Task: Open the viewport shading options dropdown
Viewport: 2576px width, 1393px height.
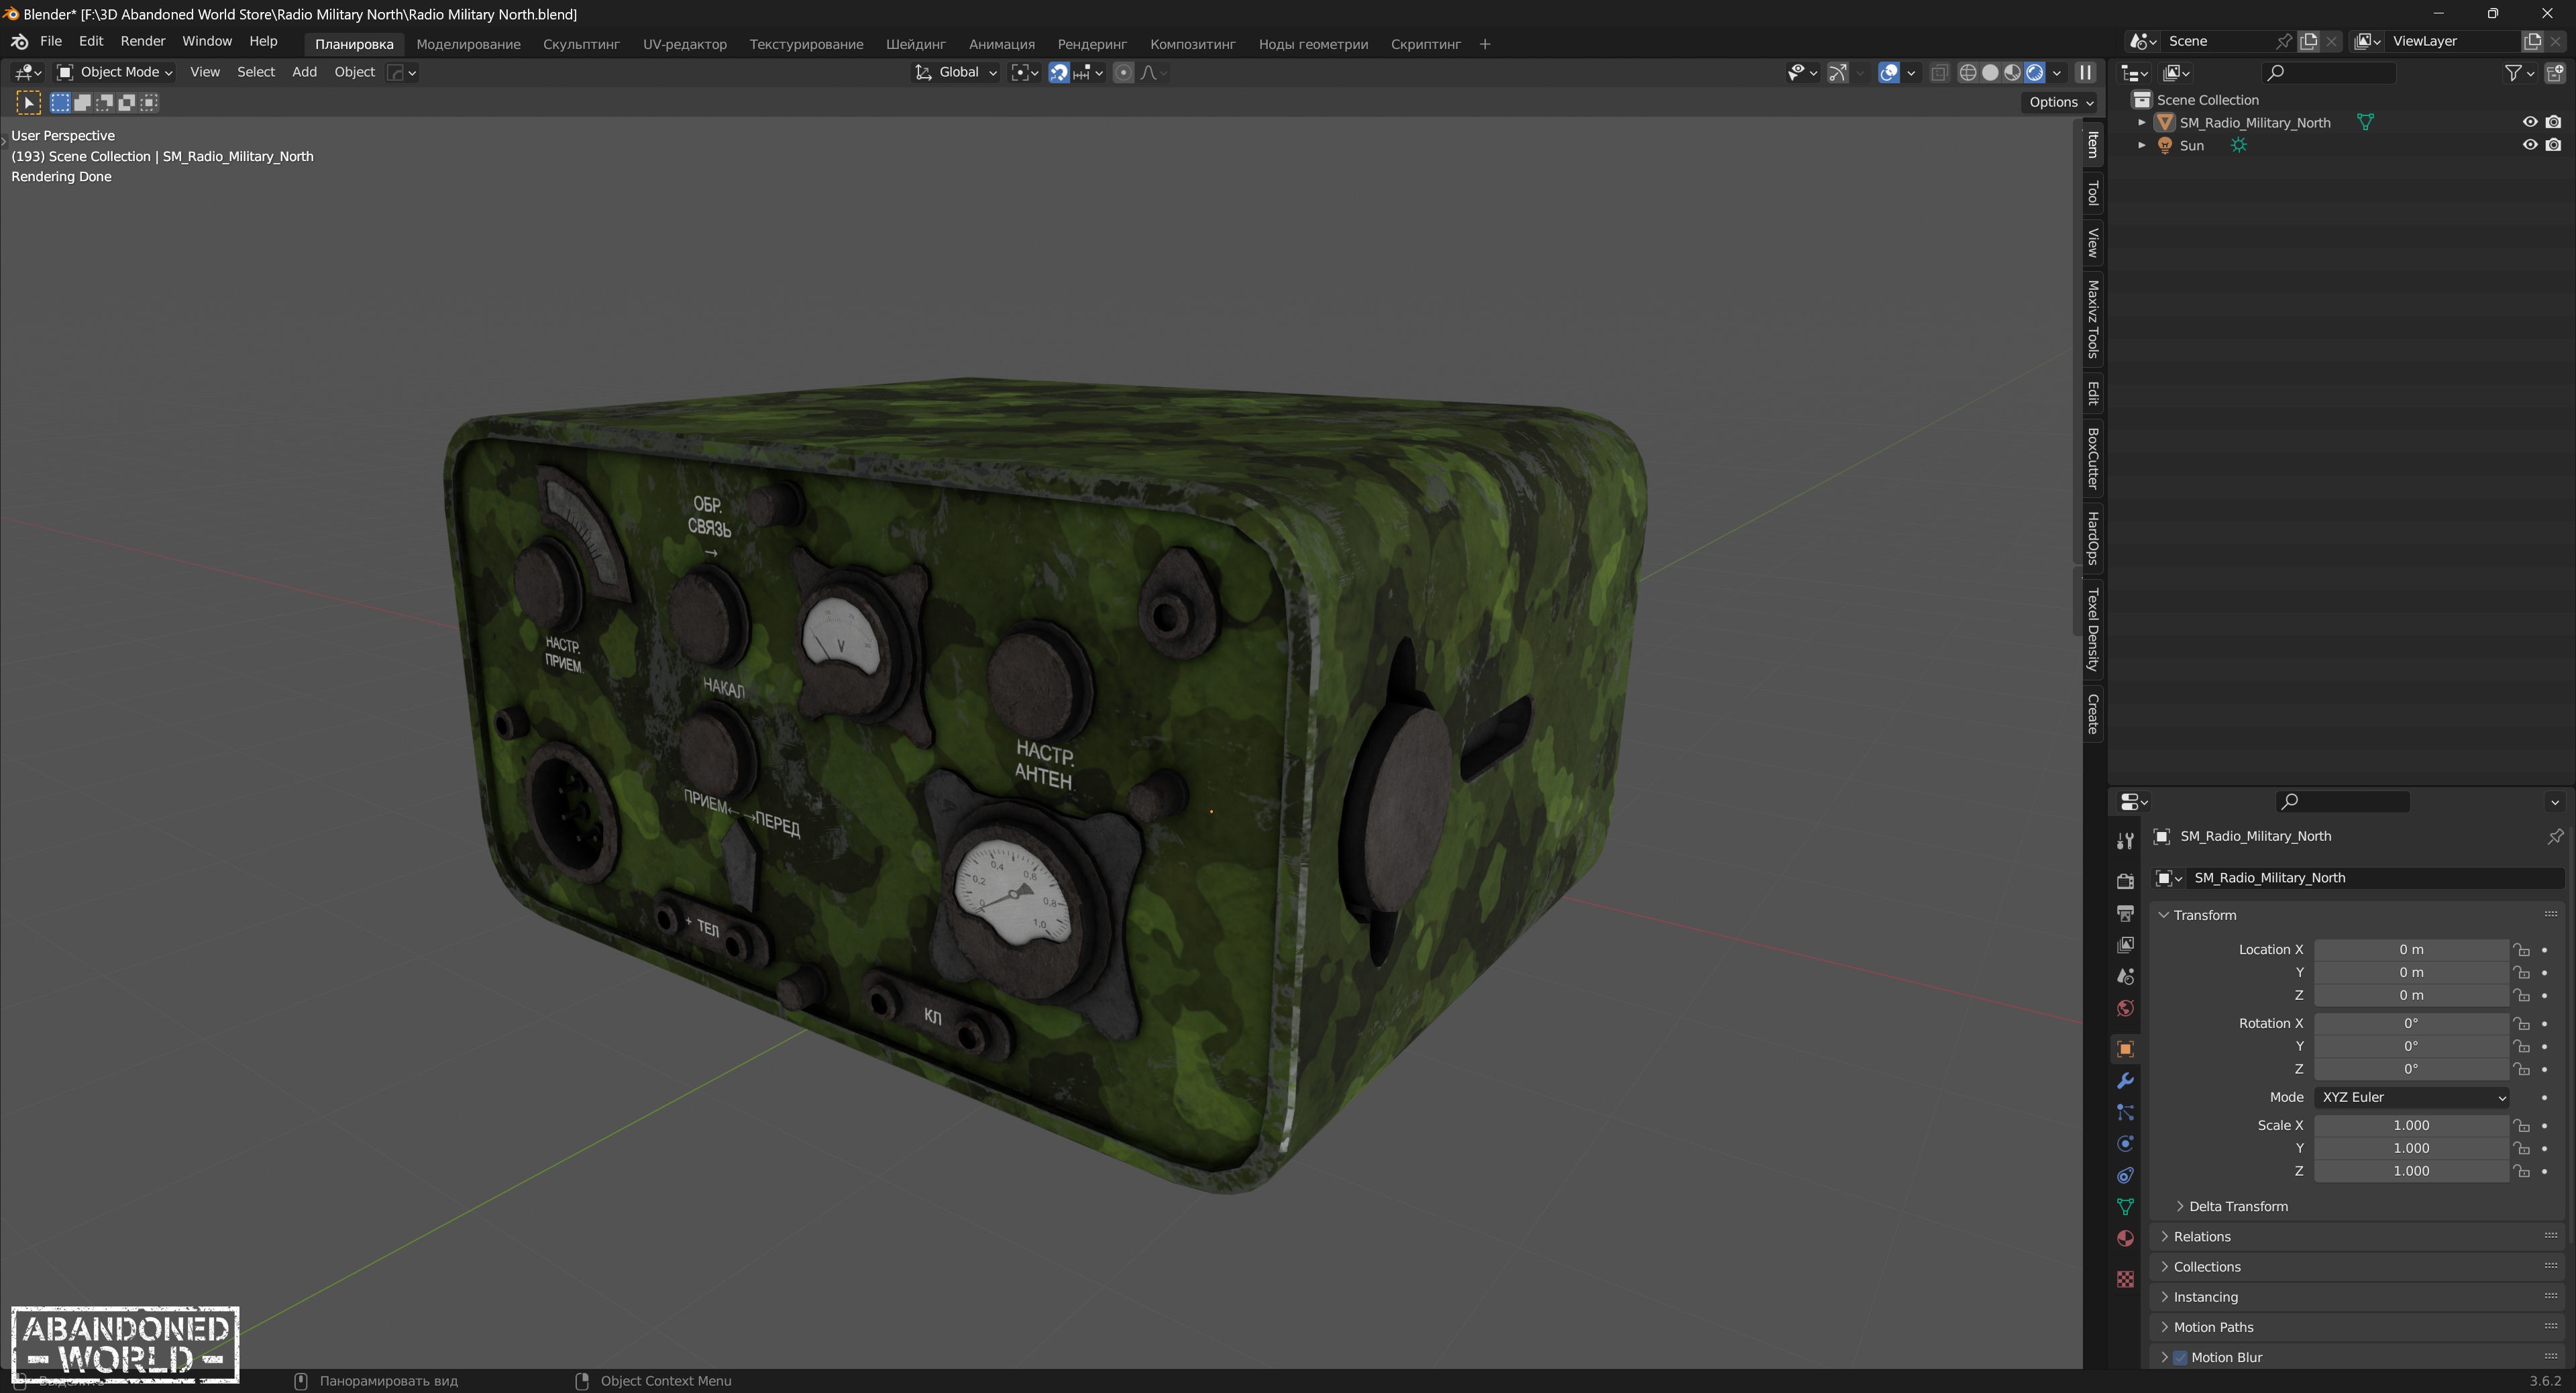Action: click(x=2057, y=72)
